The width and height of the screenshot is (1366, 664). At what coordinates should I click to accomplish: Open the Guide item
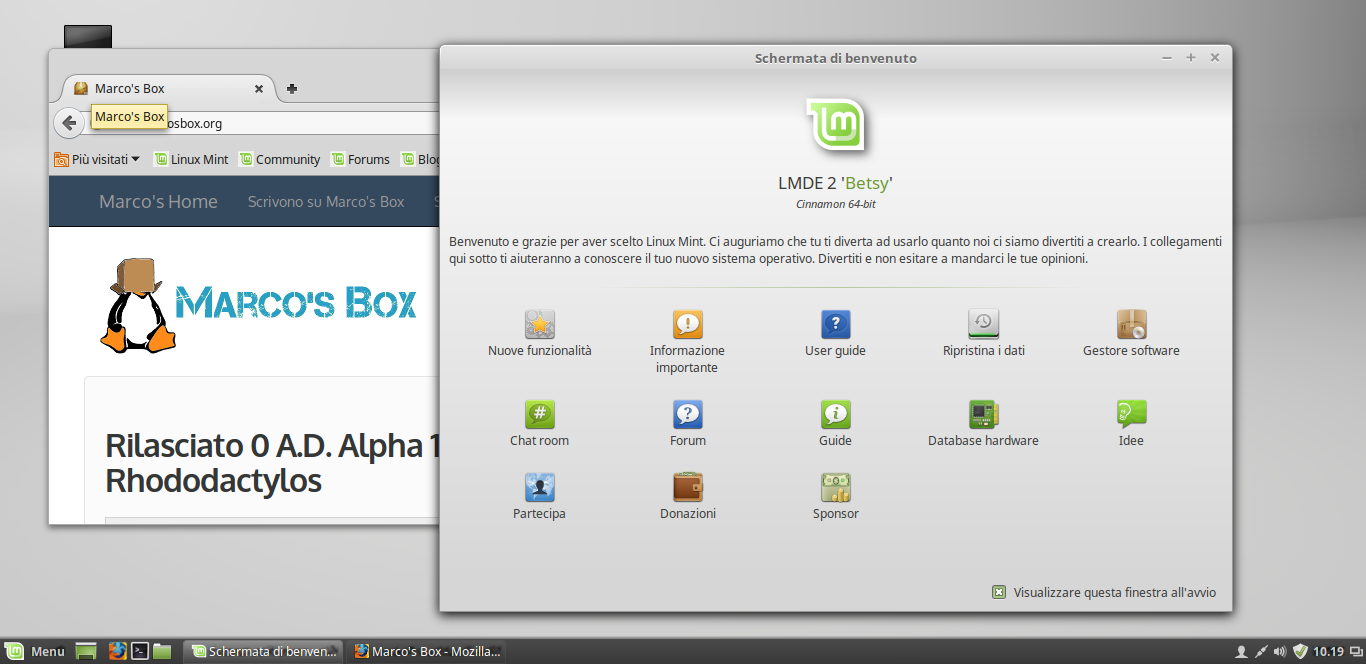click(835, 424)
